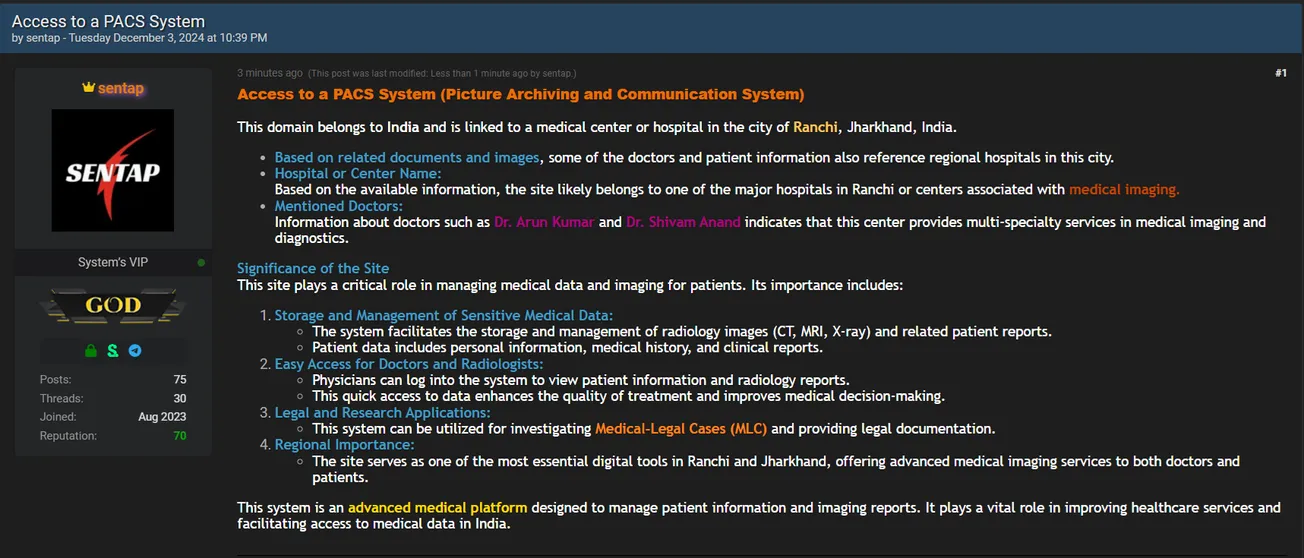Open the SENTAP avatar image
This screenshot has width=1304, height=558.
point(113,171)
